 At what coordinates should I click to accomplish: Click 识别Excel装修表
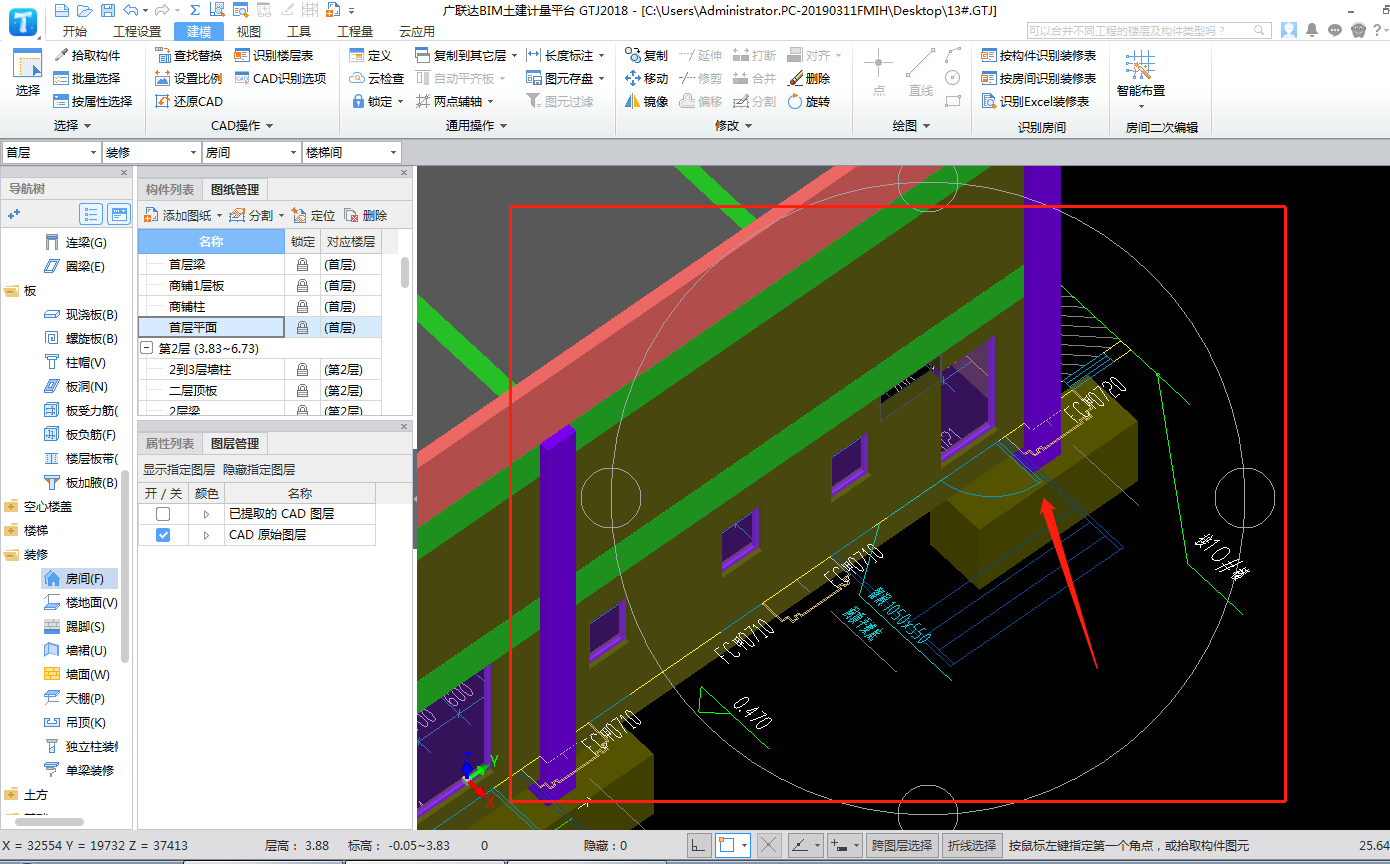1035,101
